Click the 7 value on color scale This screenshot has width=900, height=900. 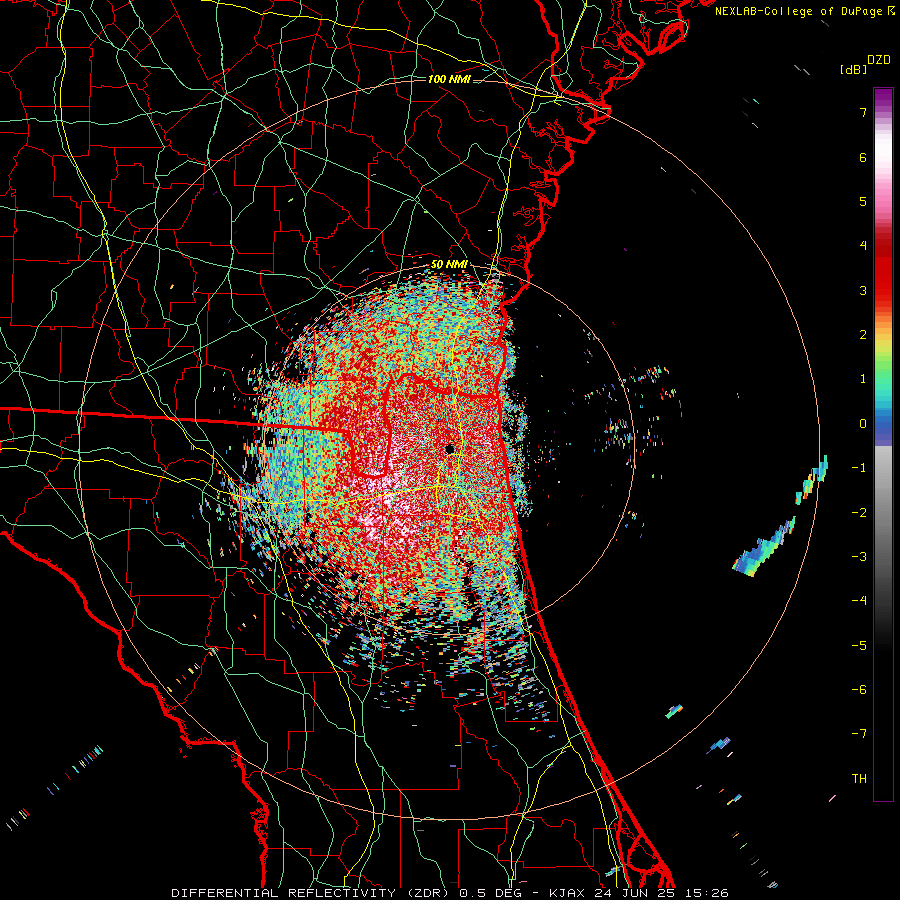click(863, 112)
